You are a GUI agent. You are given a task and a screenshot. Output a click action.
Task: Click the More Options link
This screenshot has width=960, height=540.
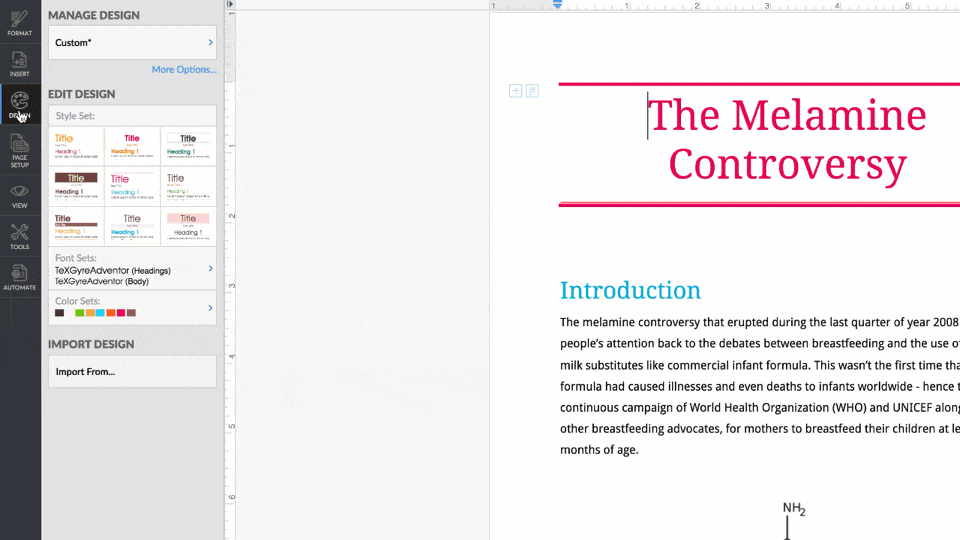coord(183,70)
